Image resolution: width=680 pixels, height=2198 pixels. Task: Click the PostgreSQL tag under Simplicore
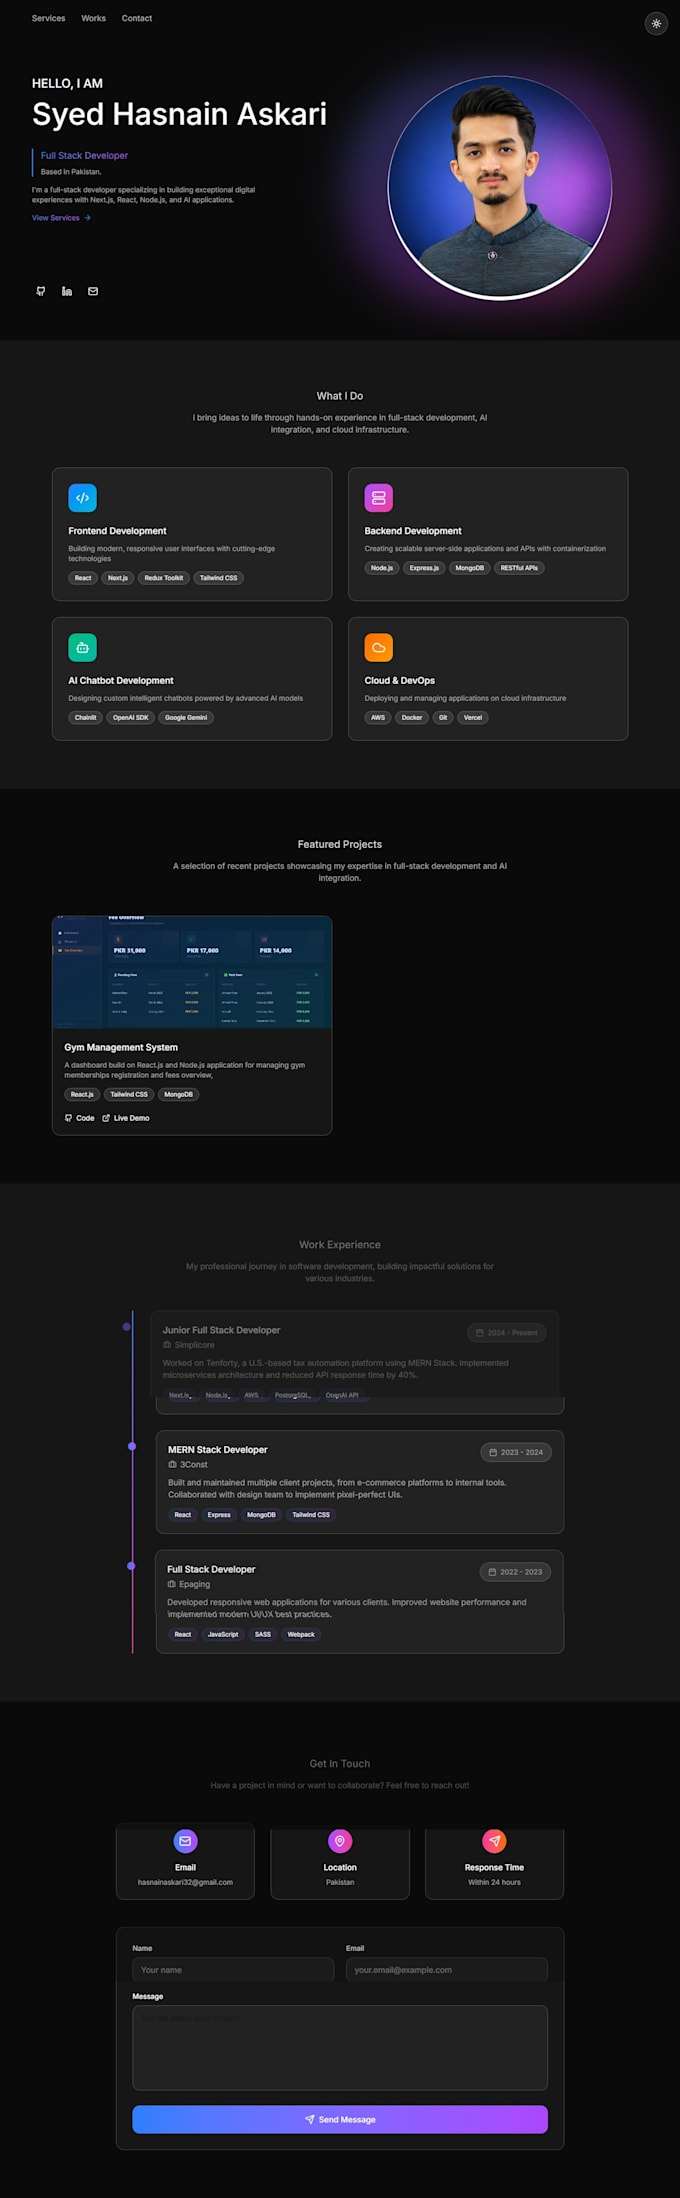293,1395
